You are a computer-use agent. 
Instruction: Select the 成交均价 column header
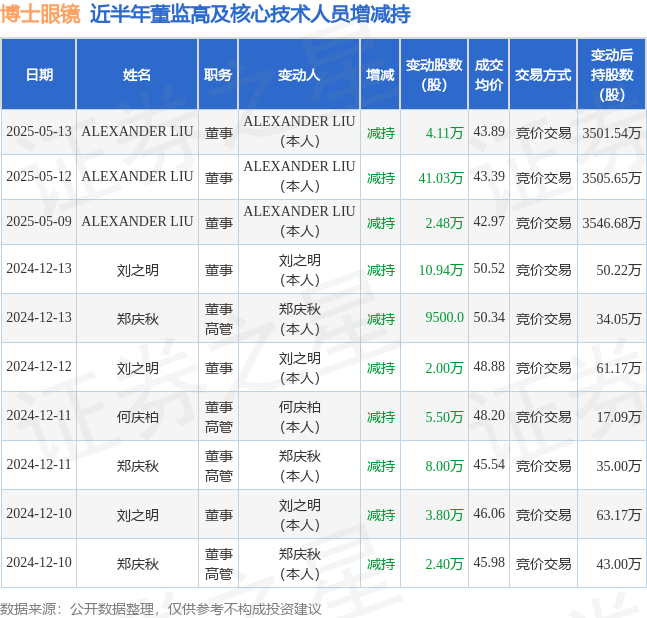pyautogui.click(x=489, y=75)
